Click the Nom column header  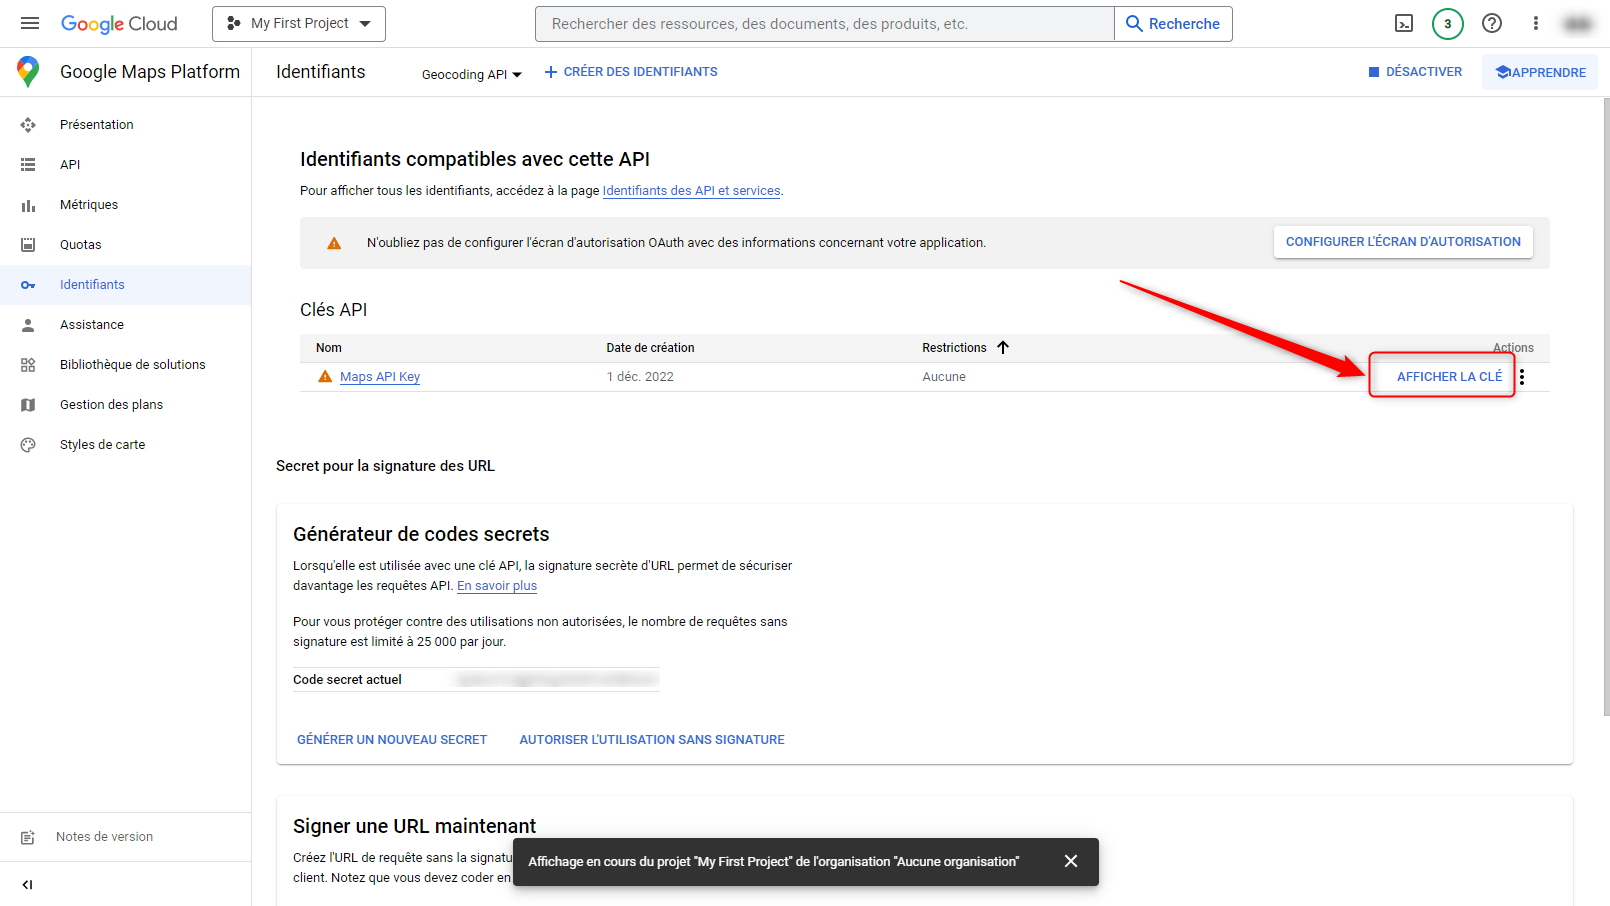point(329,348)
